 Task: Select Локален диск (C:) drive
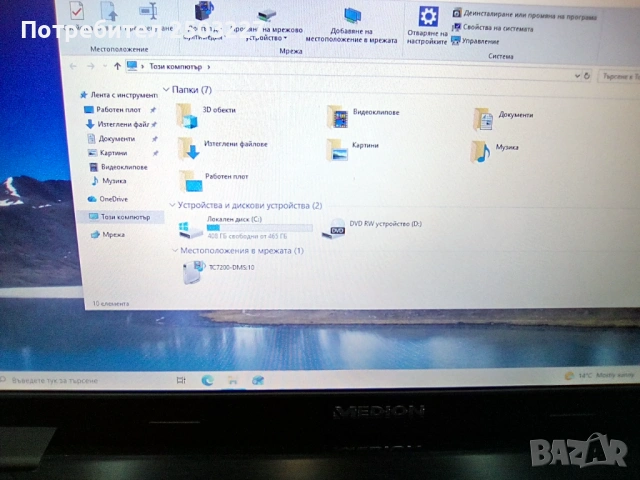(246, 228)
